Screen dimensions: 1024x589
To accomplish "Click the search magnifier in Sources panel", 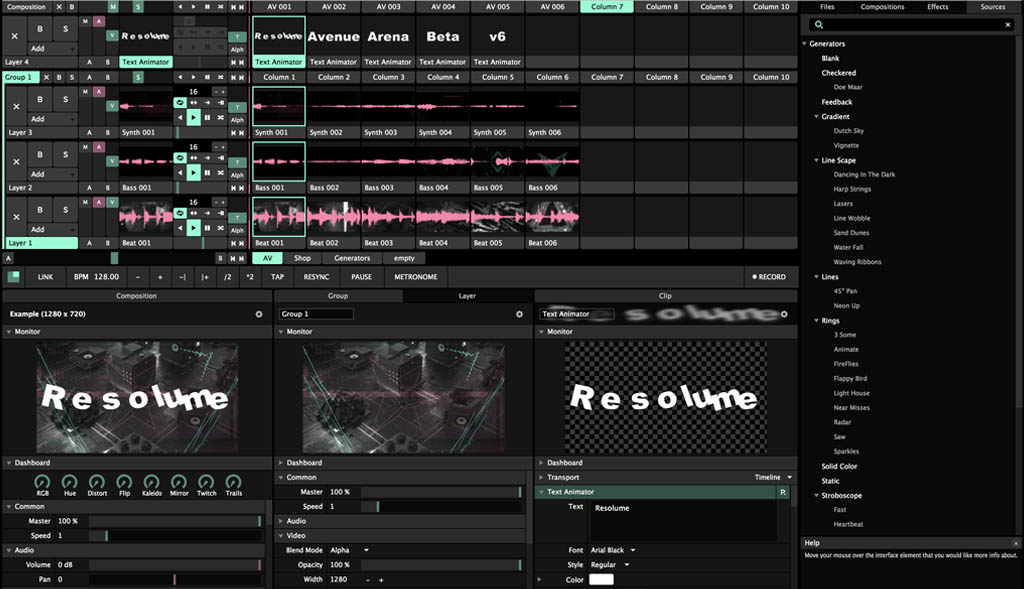I will 818,25.
